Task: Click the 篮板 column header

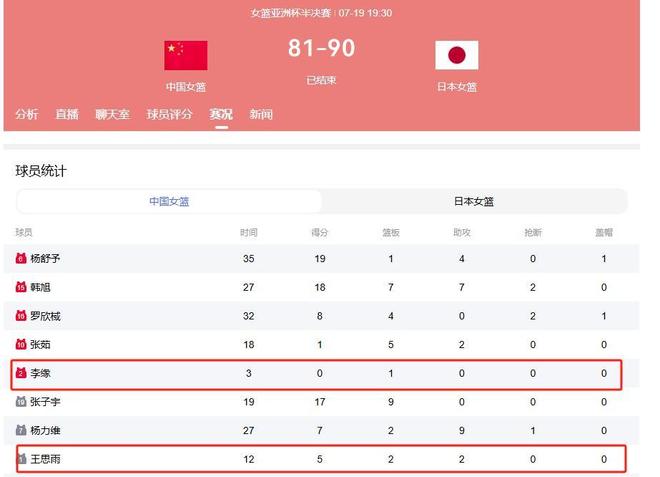Action: point(391,232)
